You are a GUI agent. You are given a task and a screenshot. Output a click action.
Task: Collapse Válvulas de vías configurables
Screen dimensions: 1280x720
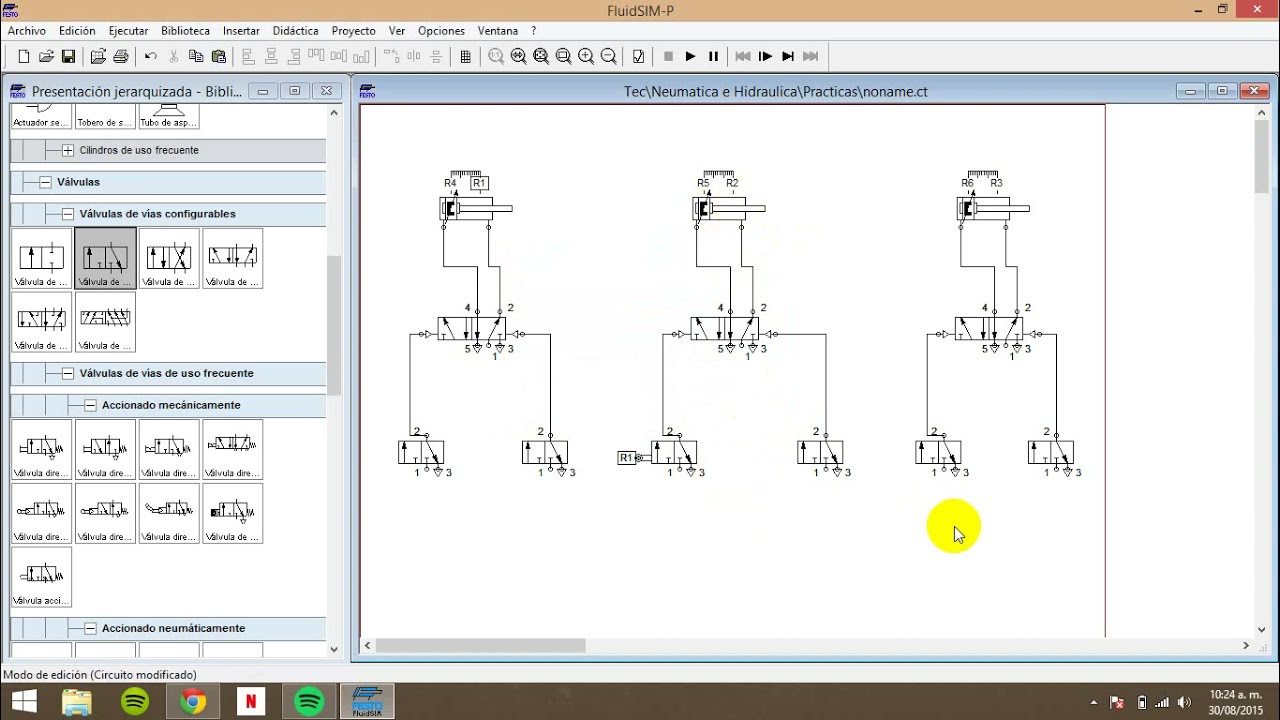click(x=68, y=214)
